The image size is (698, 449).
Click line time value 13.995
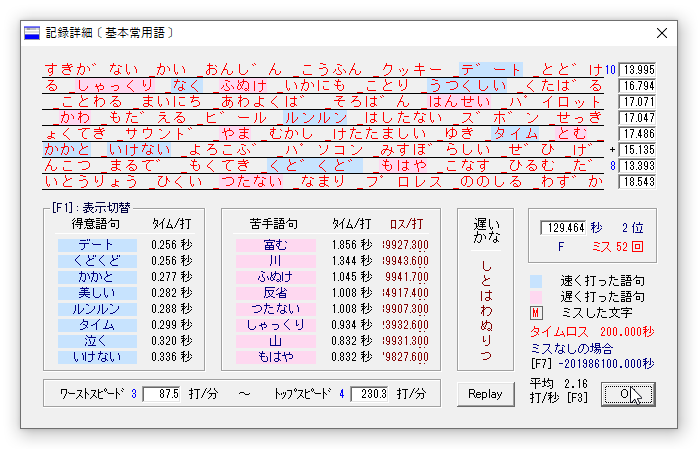click(x=637, y=70)
